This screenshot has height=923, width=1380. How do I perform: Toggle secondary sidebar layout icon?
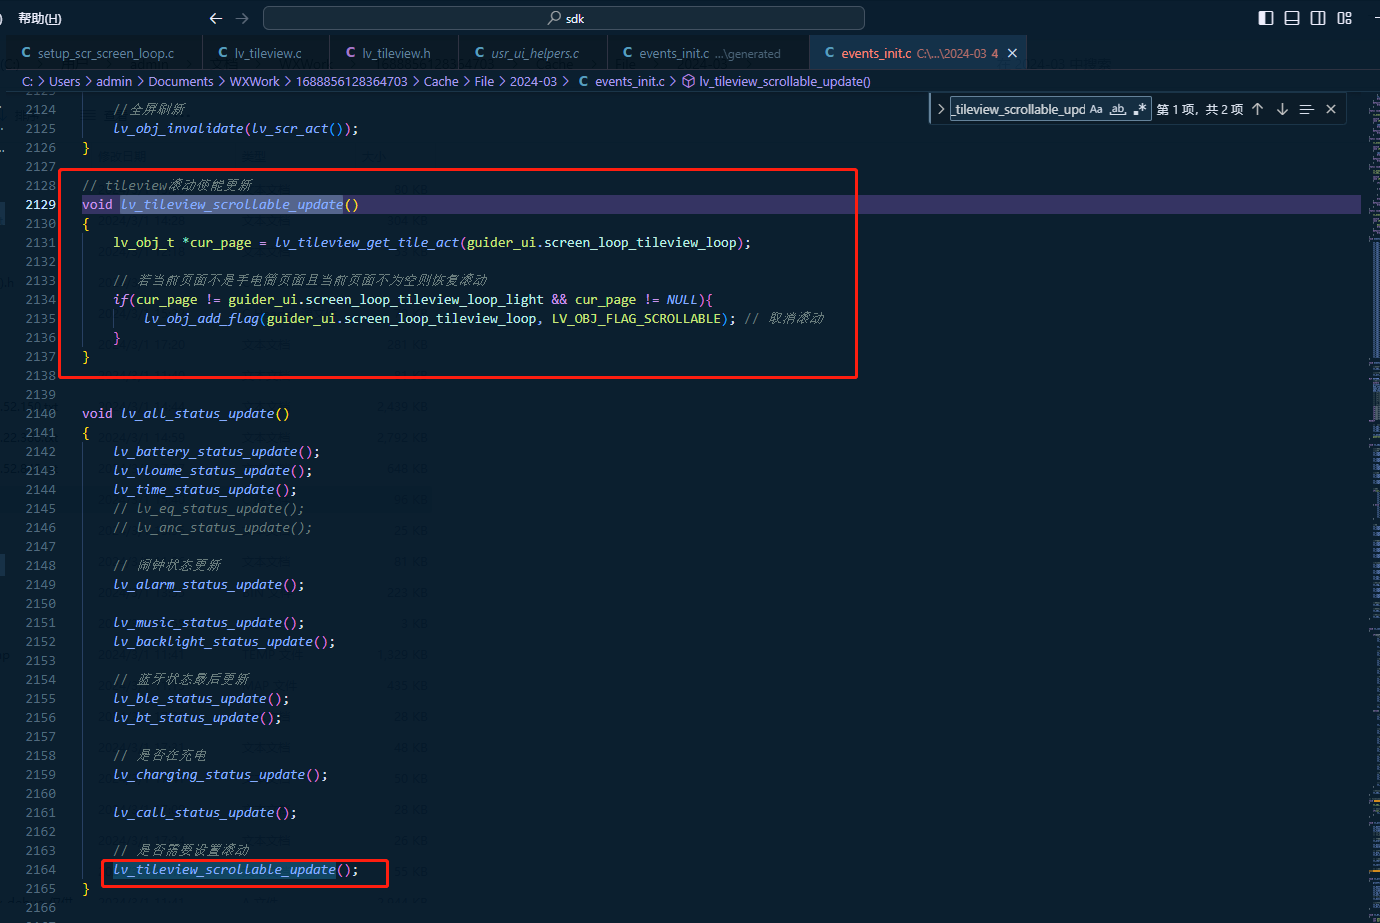point(1318,18)
